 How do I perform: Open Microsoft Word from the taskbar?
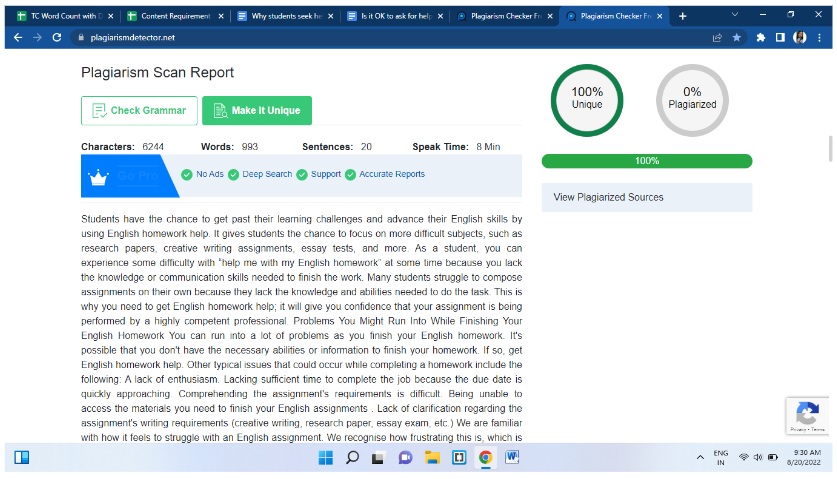click(x=512, y=458)
